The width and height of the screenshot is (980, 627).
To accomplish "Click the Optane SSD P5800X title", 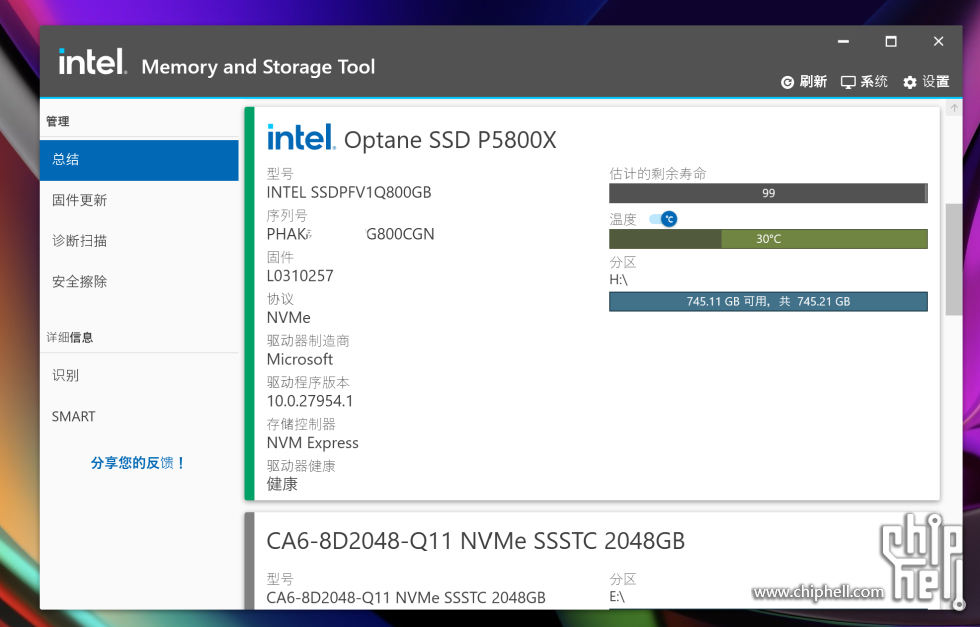I will [x=450, y=140].
